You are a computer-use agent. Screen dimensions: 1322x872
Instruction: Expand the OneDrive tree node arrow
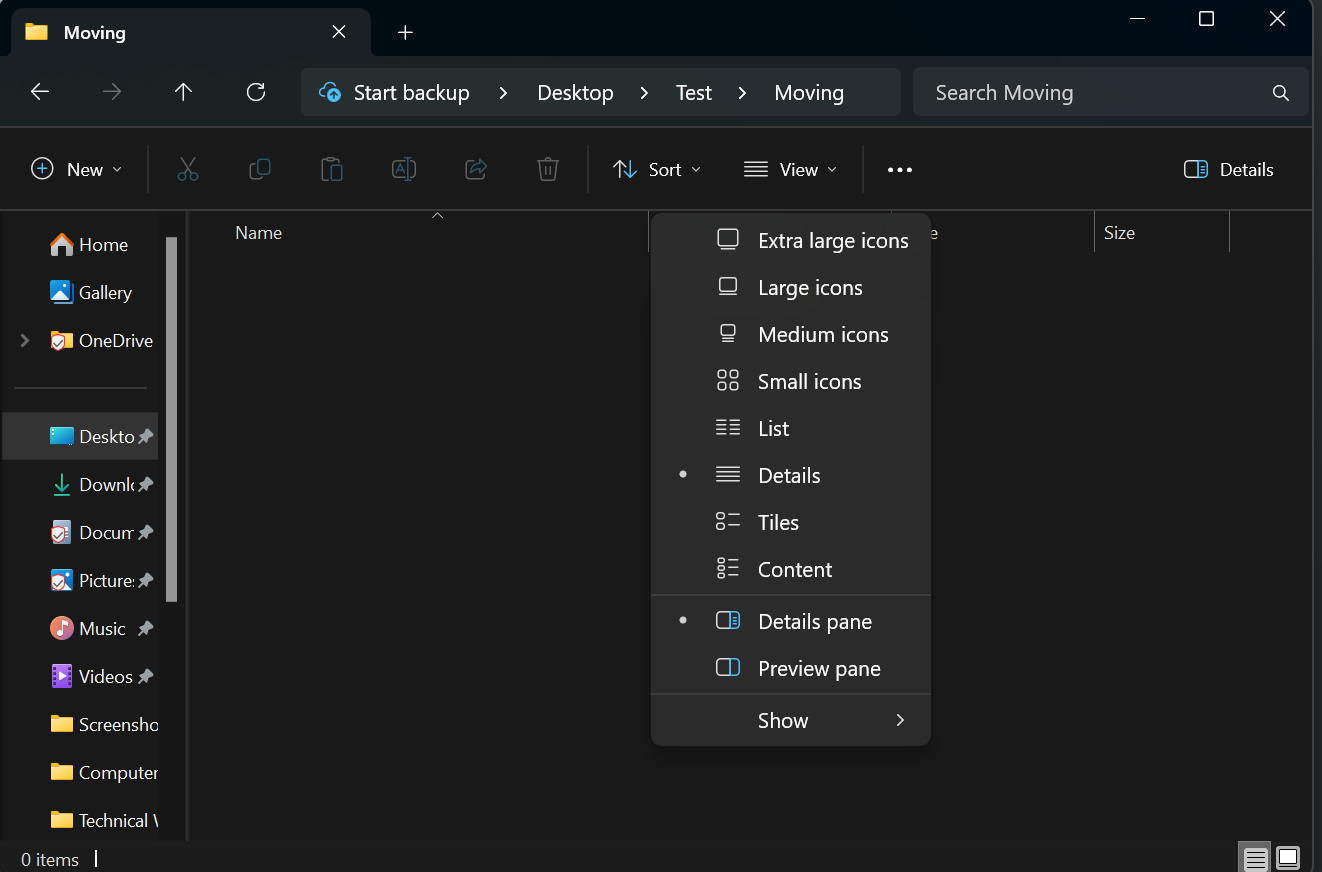pos(25,341)
